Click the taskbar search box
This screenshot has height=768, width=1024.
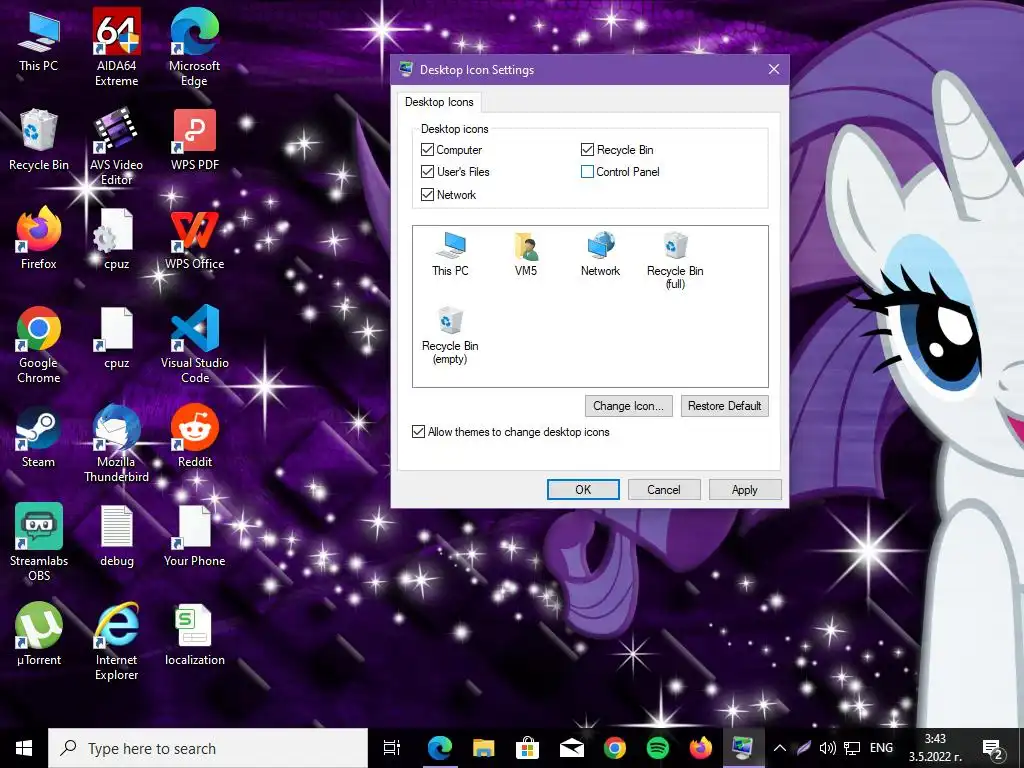pos(208,748)
